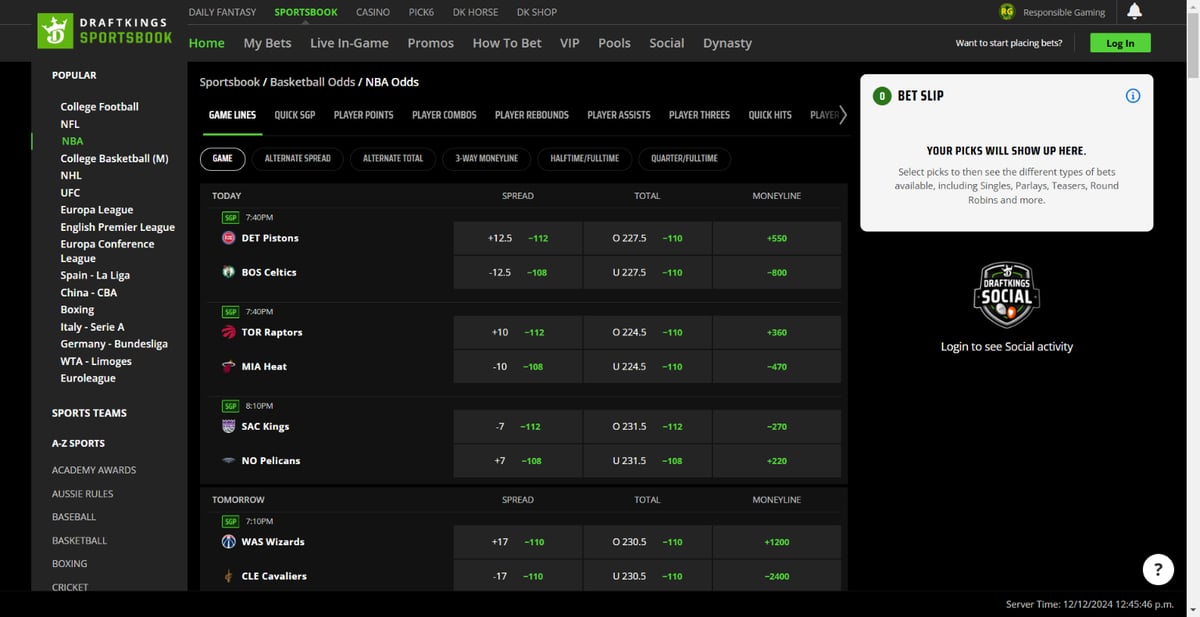
Task: Select the Player Assists tab
Action: click(619, 115)
